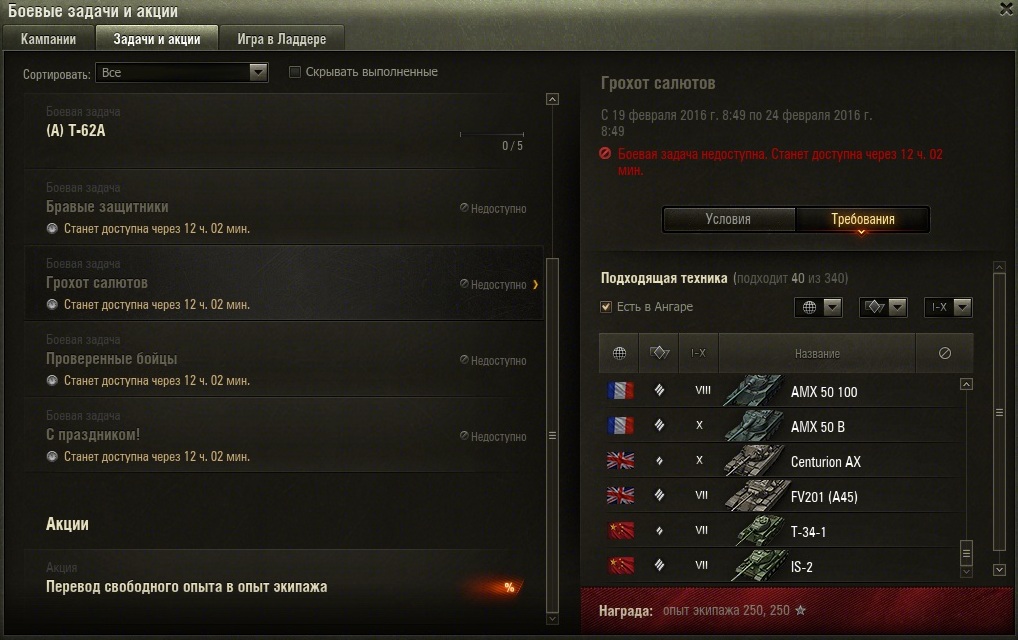Click the orange arrow next to Грохот салютов
The width and height of the screenshot is (1018, 640).
click(536, 284)
